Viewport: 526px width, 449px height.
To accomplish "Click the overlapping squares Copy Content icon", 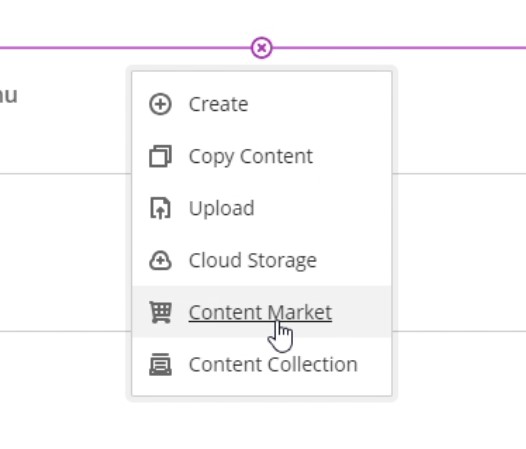I will click(160, 156).
